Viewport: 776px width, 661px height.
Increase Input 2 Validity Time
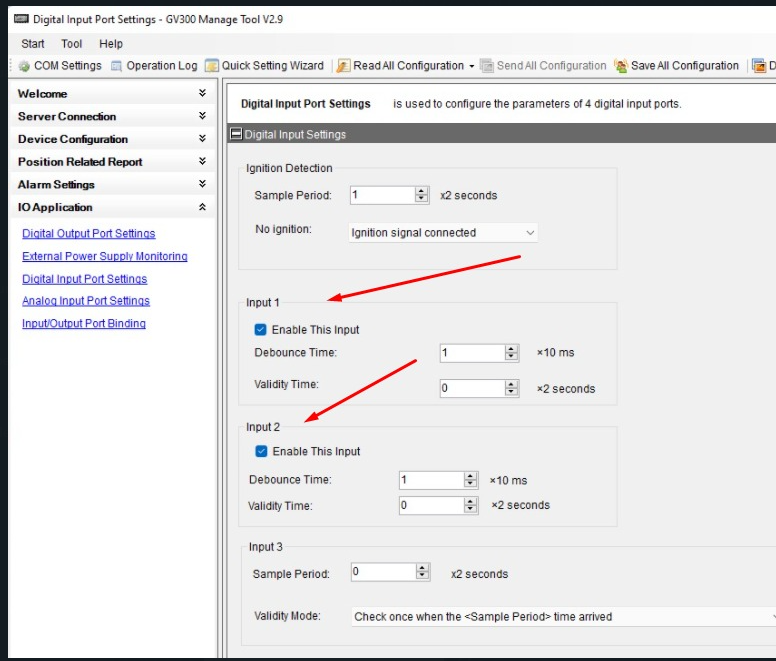tap(471, 501)
